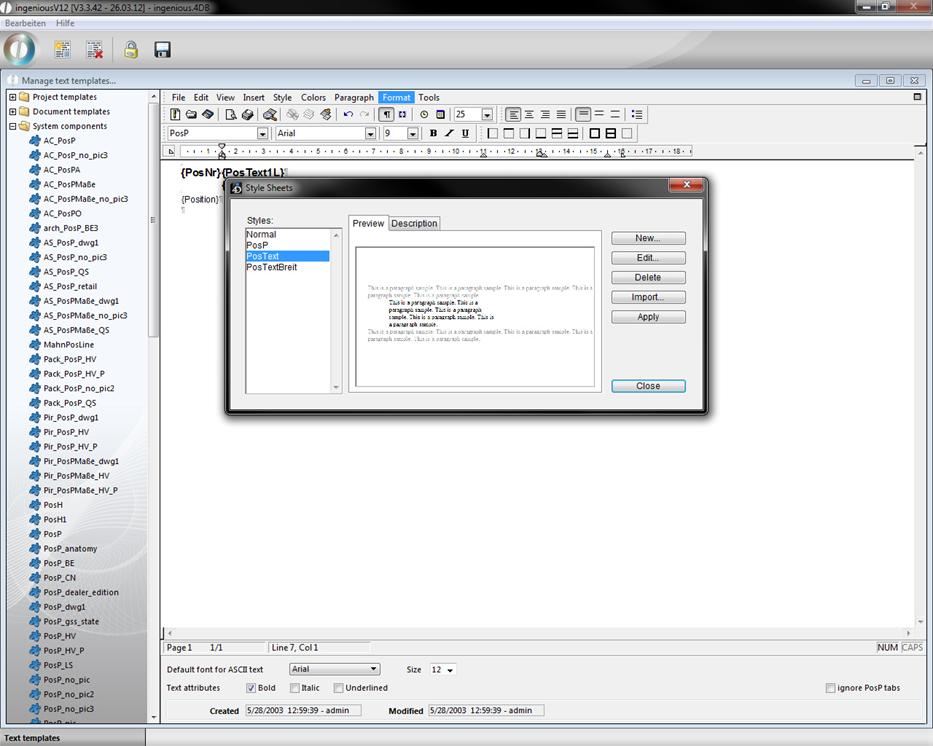
Task: Open the Paragraph menu
Action: [x=354, y=97]
